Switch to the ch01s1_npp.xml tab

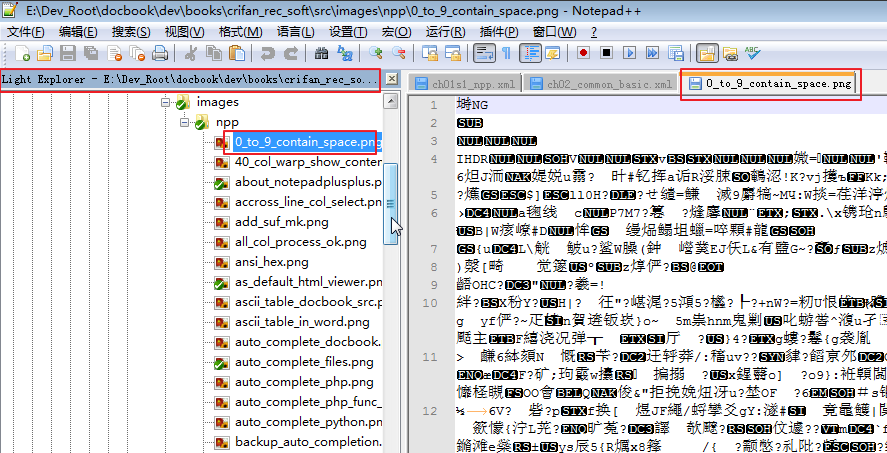[464, 84]
